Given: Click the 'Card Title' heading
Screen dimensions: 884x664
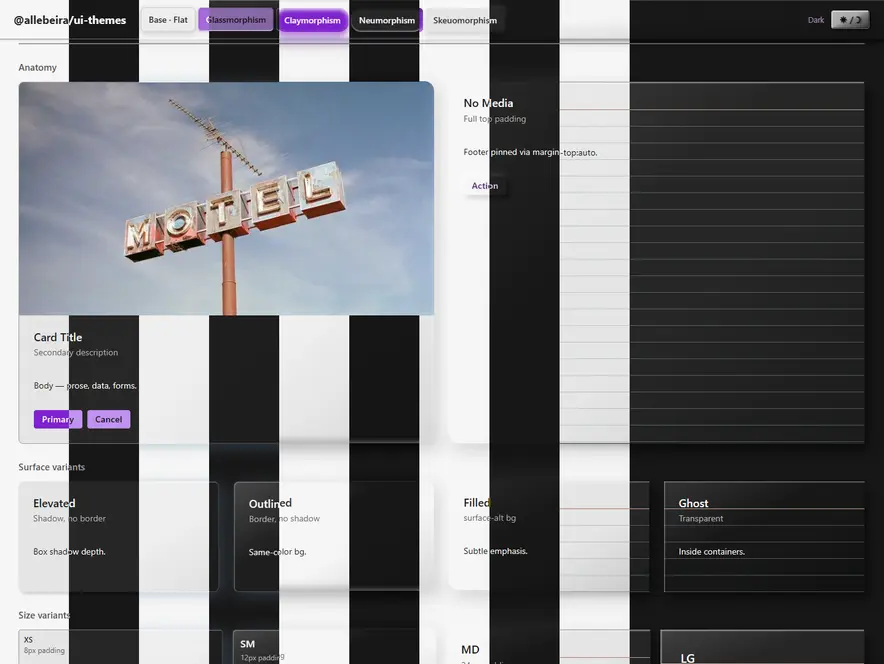Looking at the screenshot, I should 58,337.
